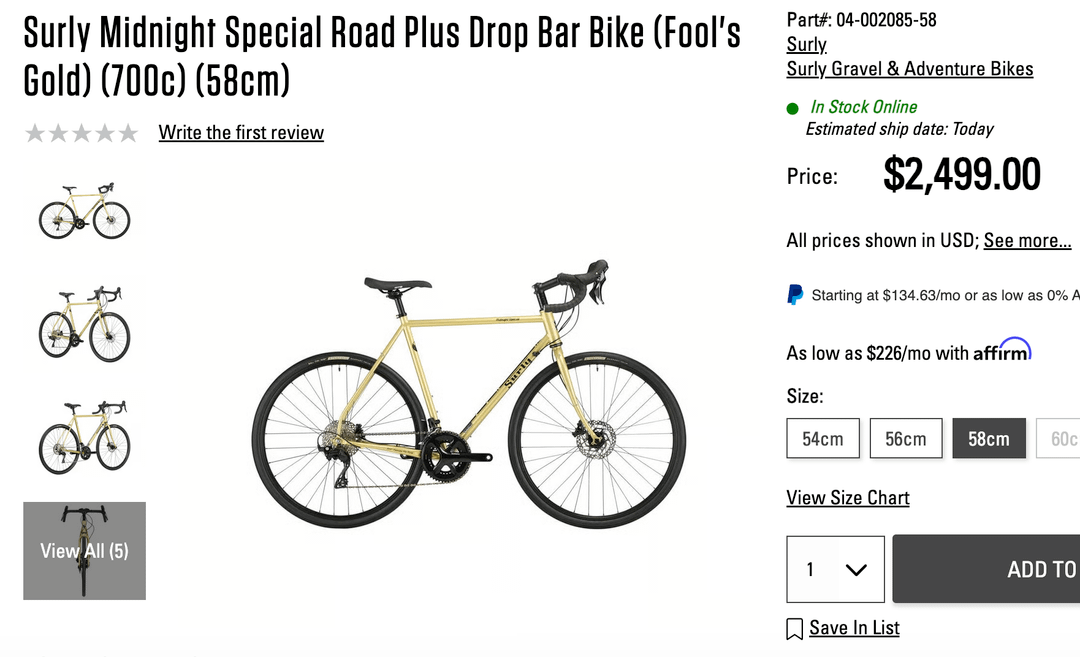Select the 56cm size option
The width and height of the screenshot is (1080, 657).
906,439
